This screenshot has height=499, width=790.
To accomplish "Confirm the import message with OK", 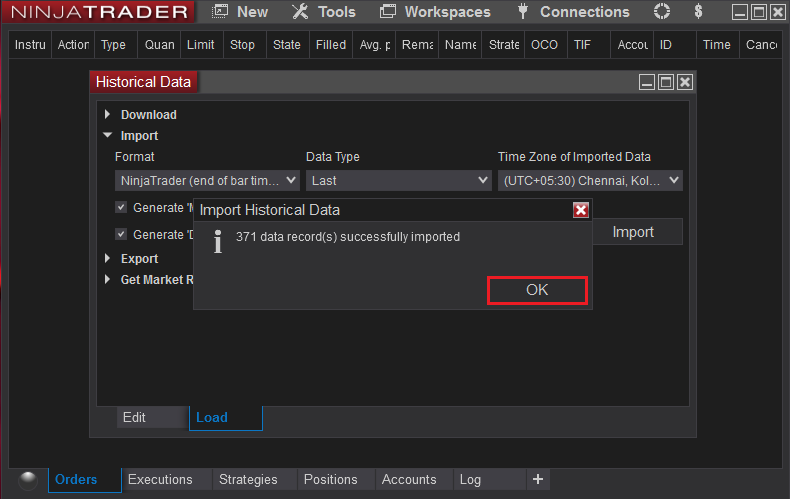I will pyautogui.click(x=537, y=290).
